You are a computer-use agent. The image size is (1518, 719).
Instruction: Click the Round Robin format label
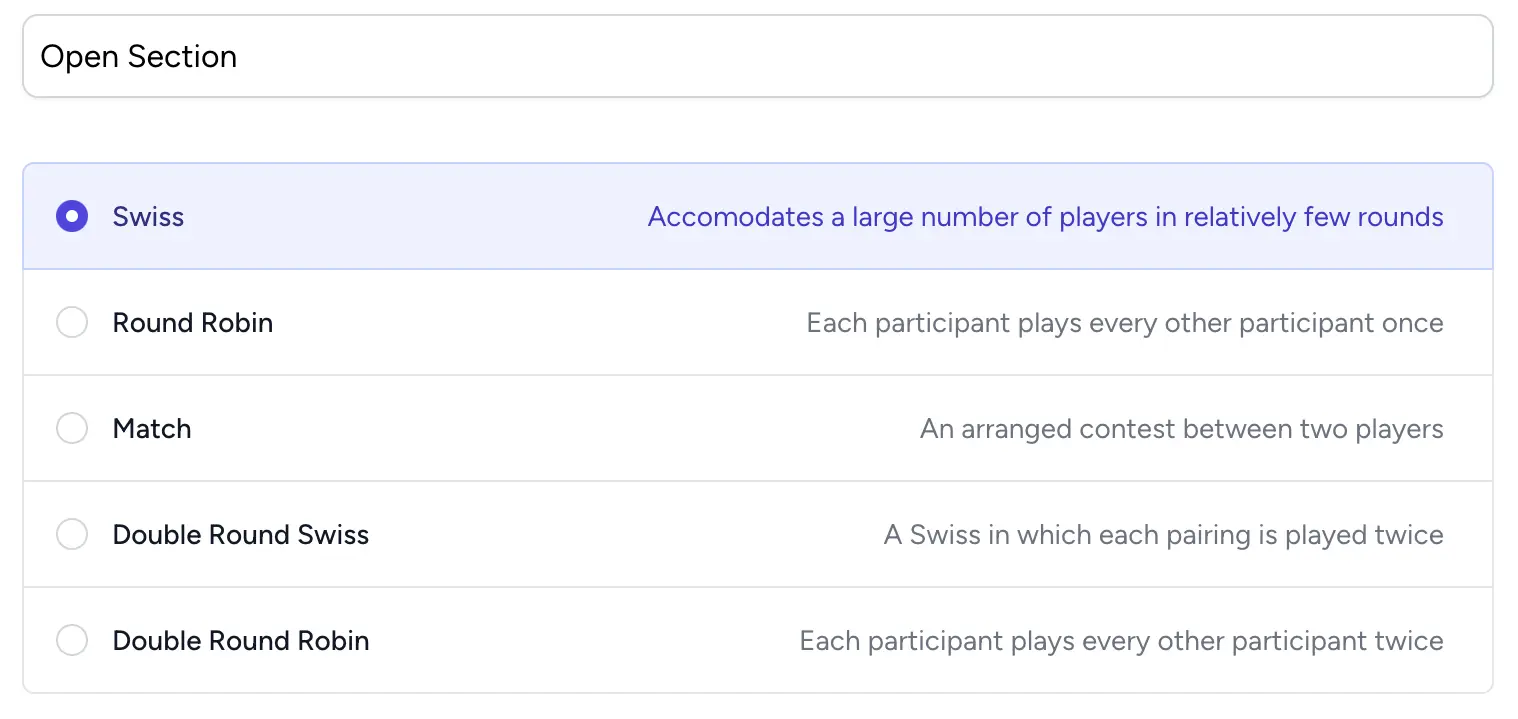[x=193, y=323]
